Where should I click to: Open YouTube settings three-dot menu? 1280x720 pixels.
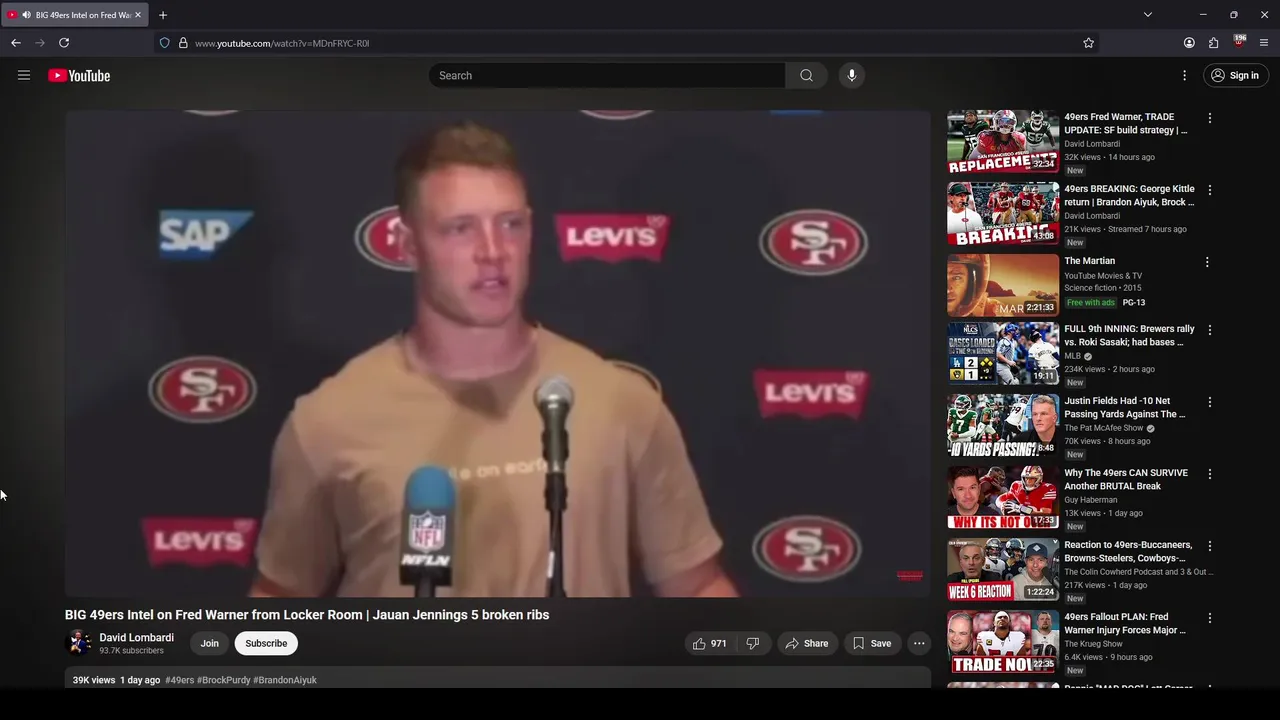(1184, 75)
